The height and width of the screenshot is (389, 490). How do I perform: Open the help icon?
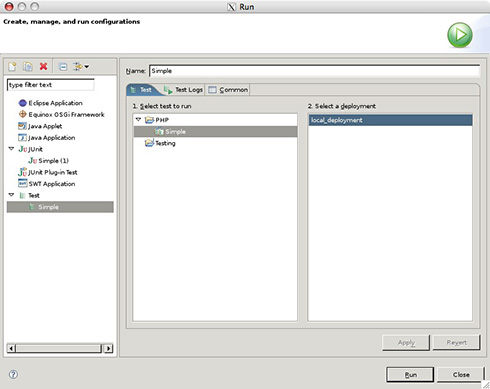point(13,374)
